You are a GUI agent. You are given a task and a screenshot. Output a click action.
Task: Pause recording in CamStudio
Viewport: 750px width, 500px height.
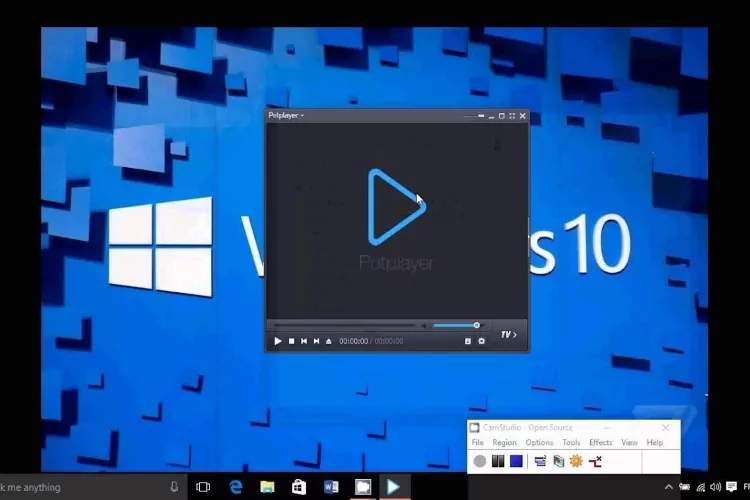(x=498, y=461)
